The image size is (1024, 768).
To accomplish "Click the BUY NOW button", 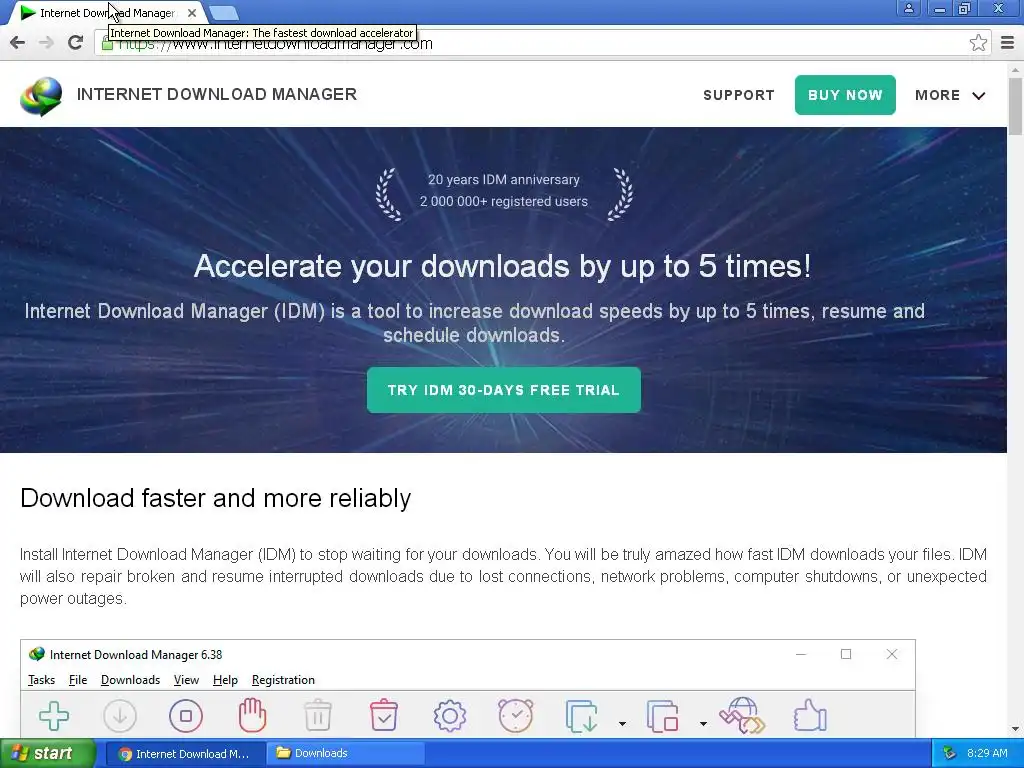I will click(x=845, y=95).
